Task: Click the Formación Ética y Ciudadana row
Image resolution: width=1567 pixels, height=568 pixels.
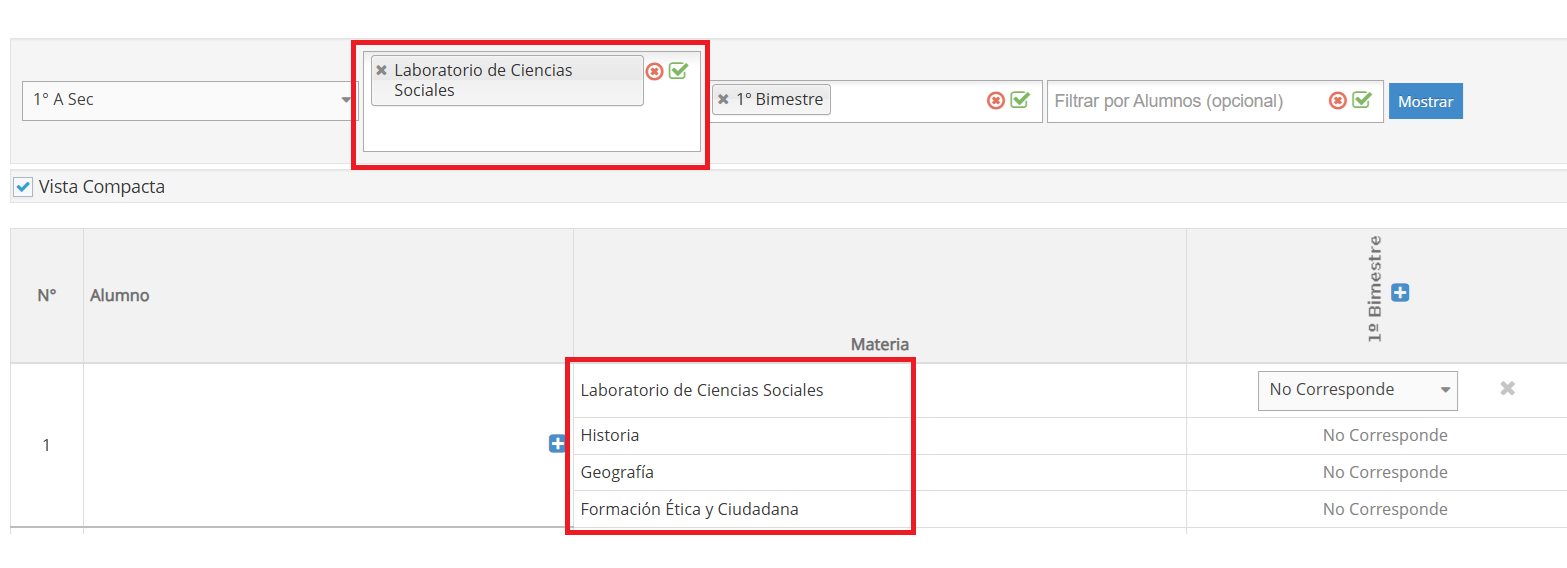Action: point(689,509)
